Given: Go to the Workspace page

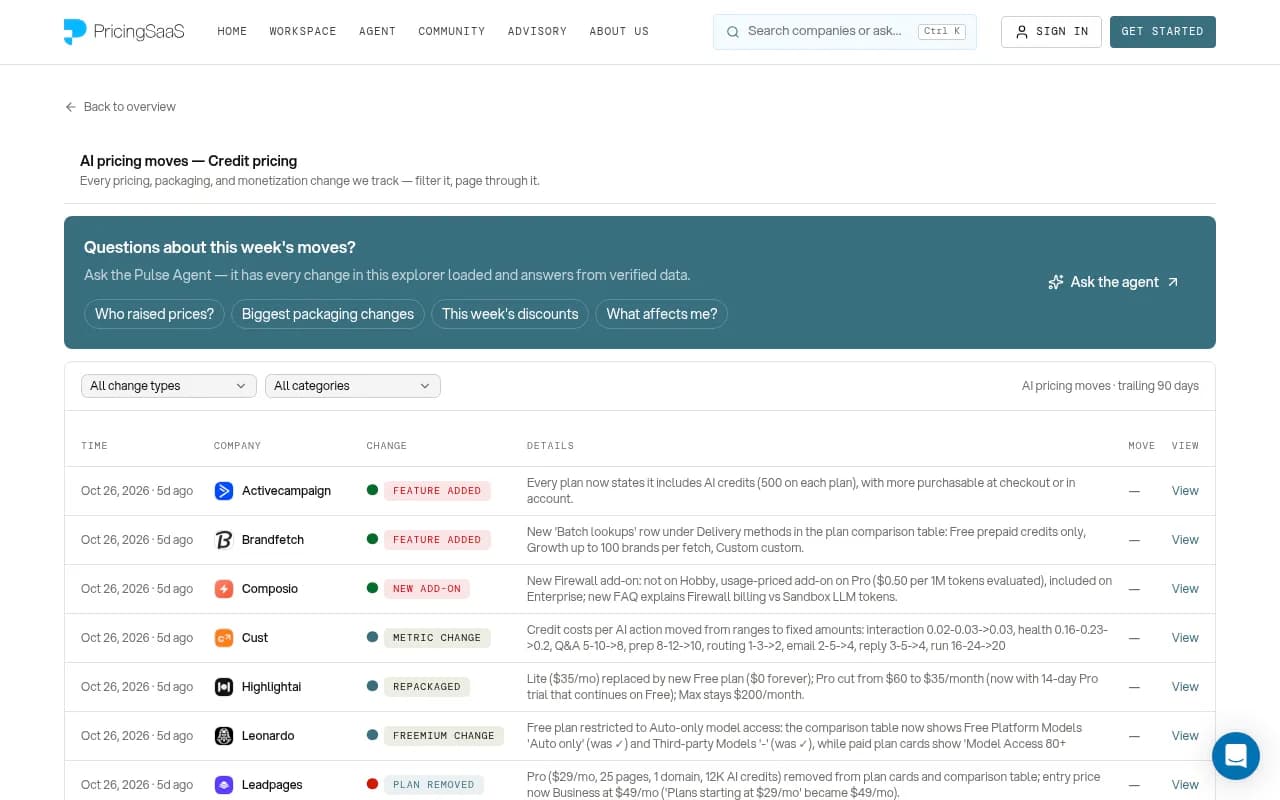Looking at the screenshot, I should (x=303, y=32).
